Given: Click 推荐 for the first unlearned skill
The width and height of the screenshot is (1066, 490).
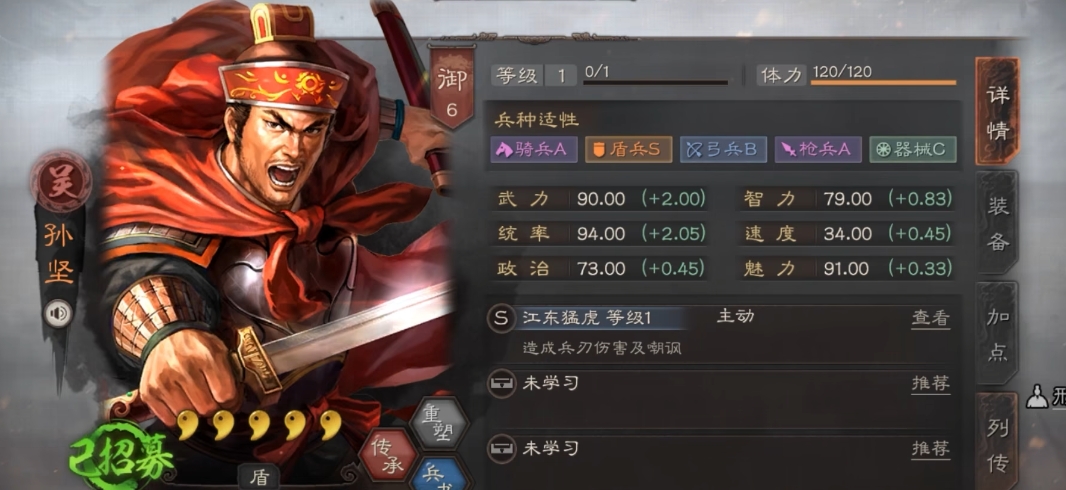Looking at the screenshot, I should (x=930, y=383).
